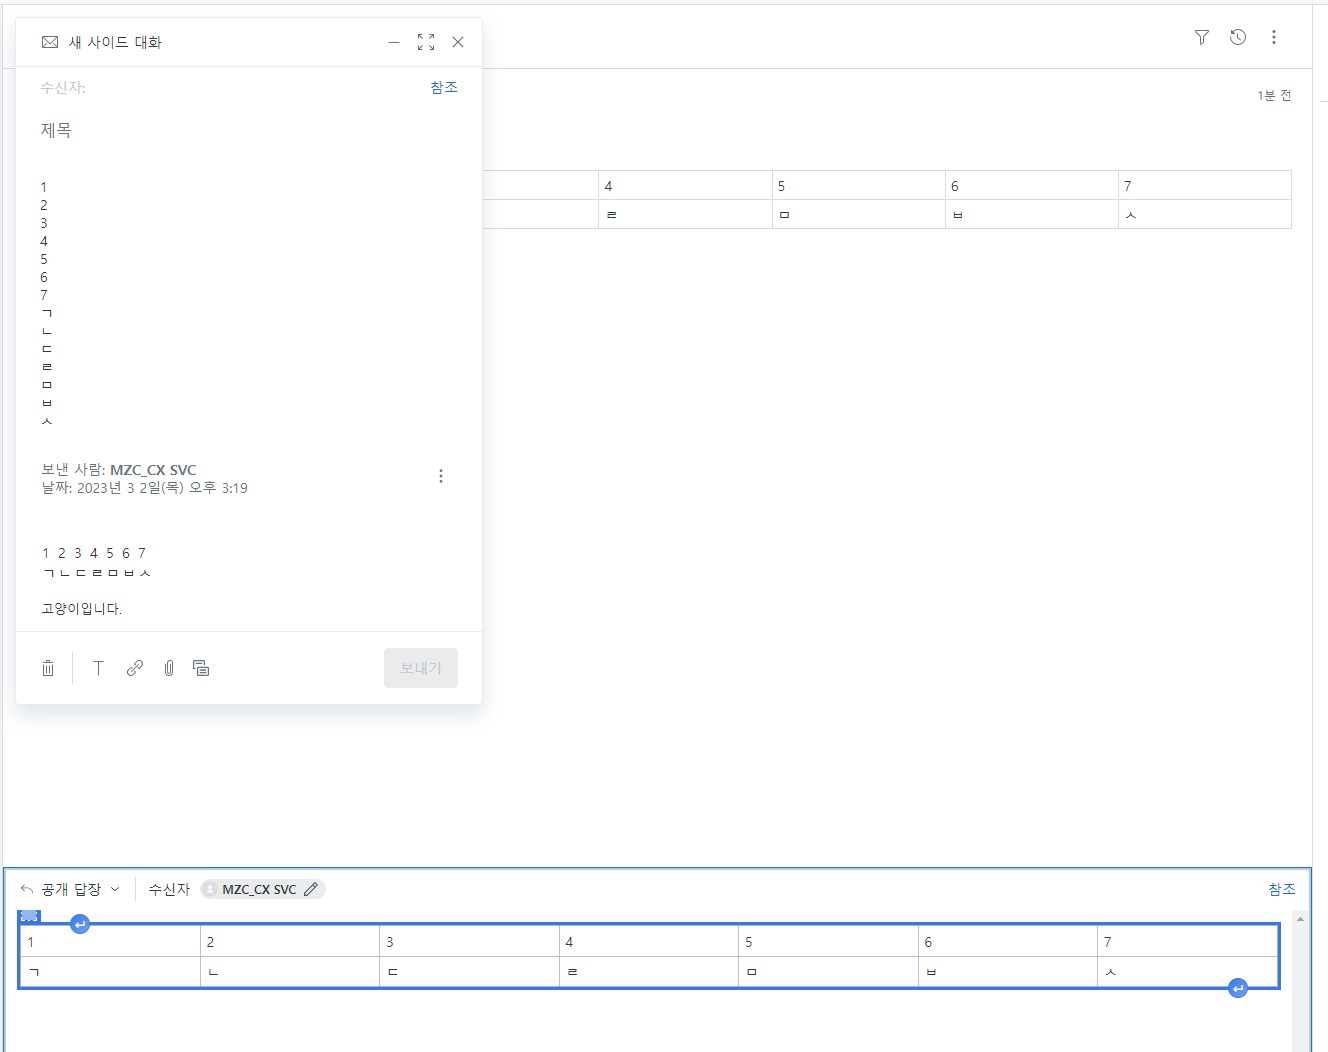
Task: Open text formatting options (T icon)
Action: coord(98,668)
